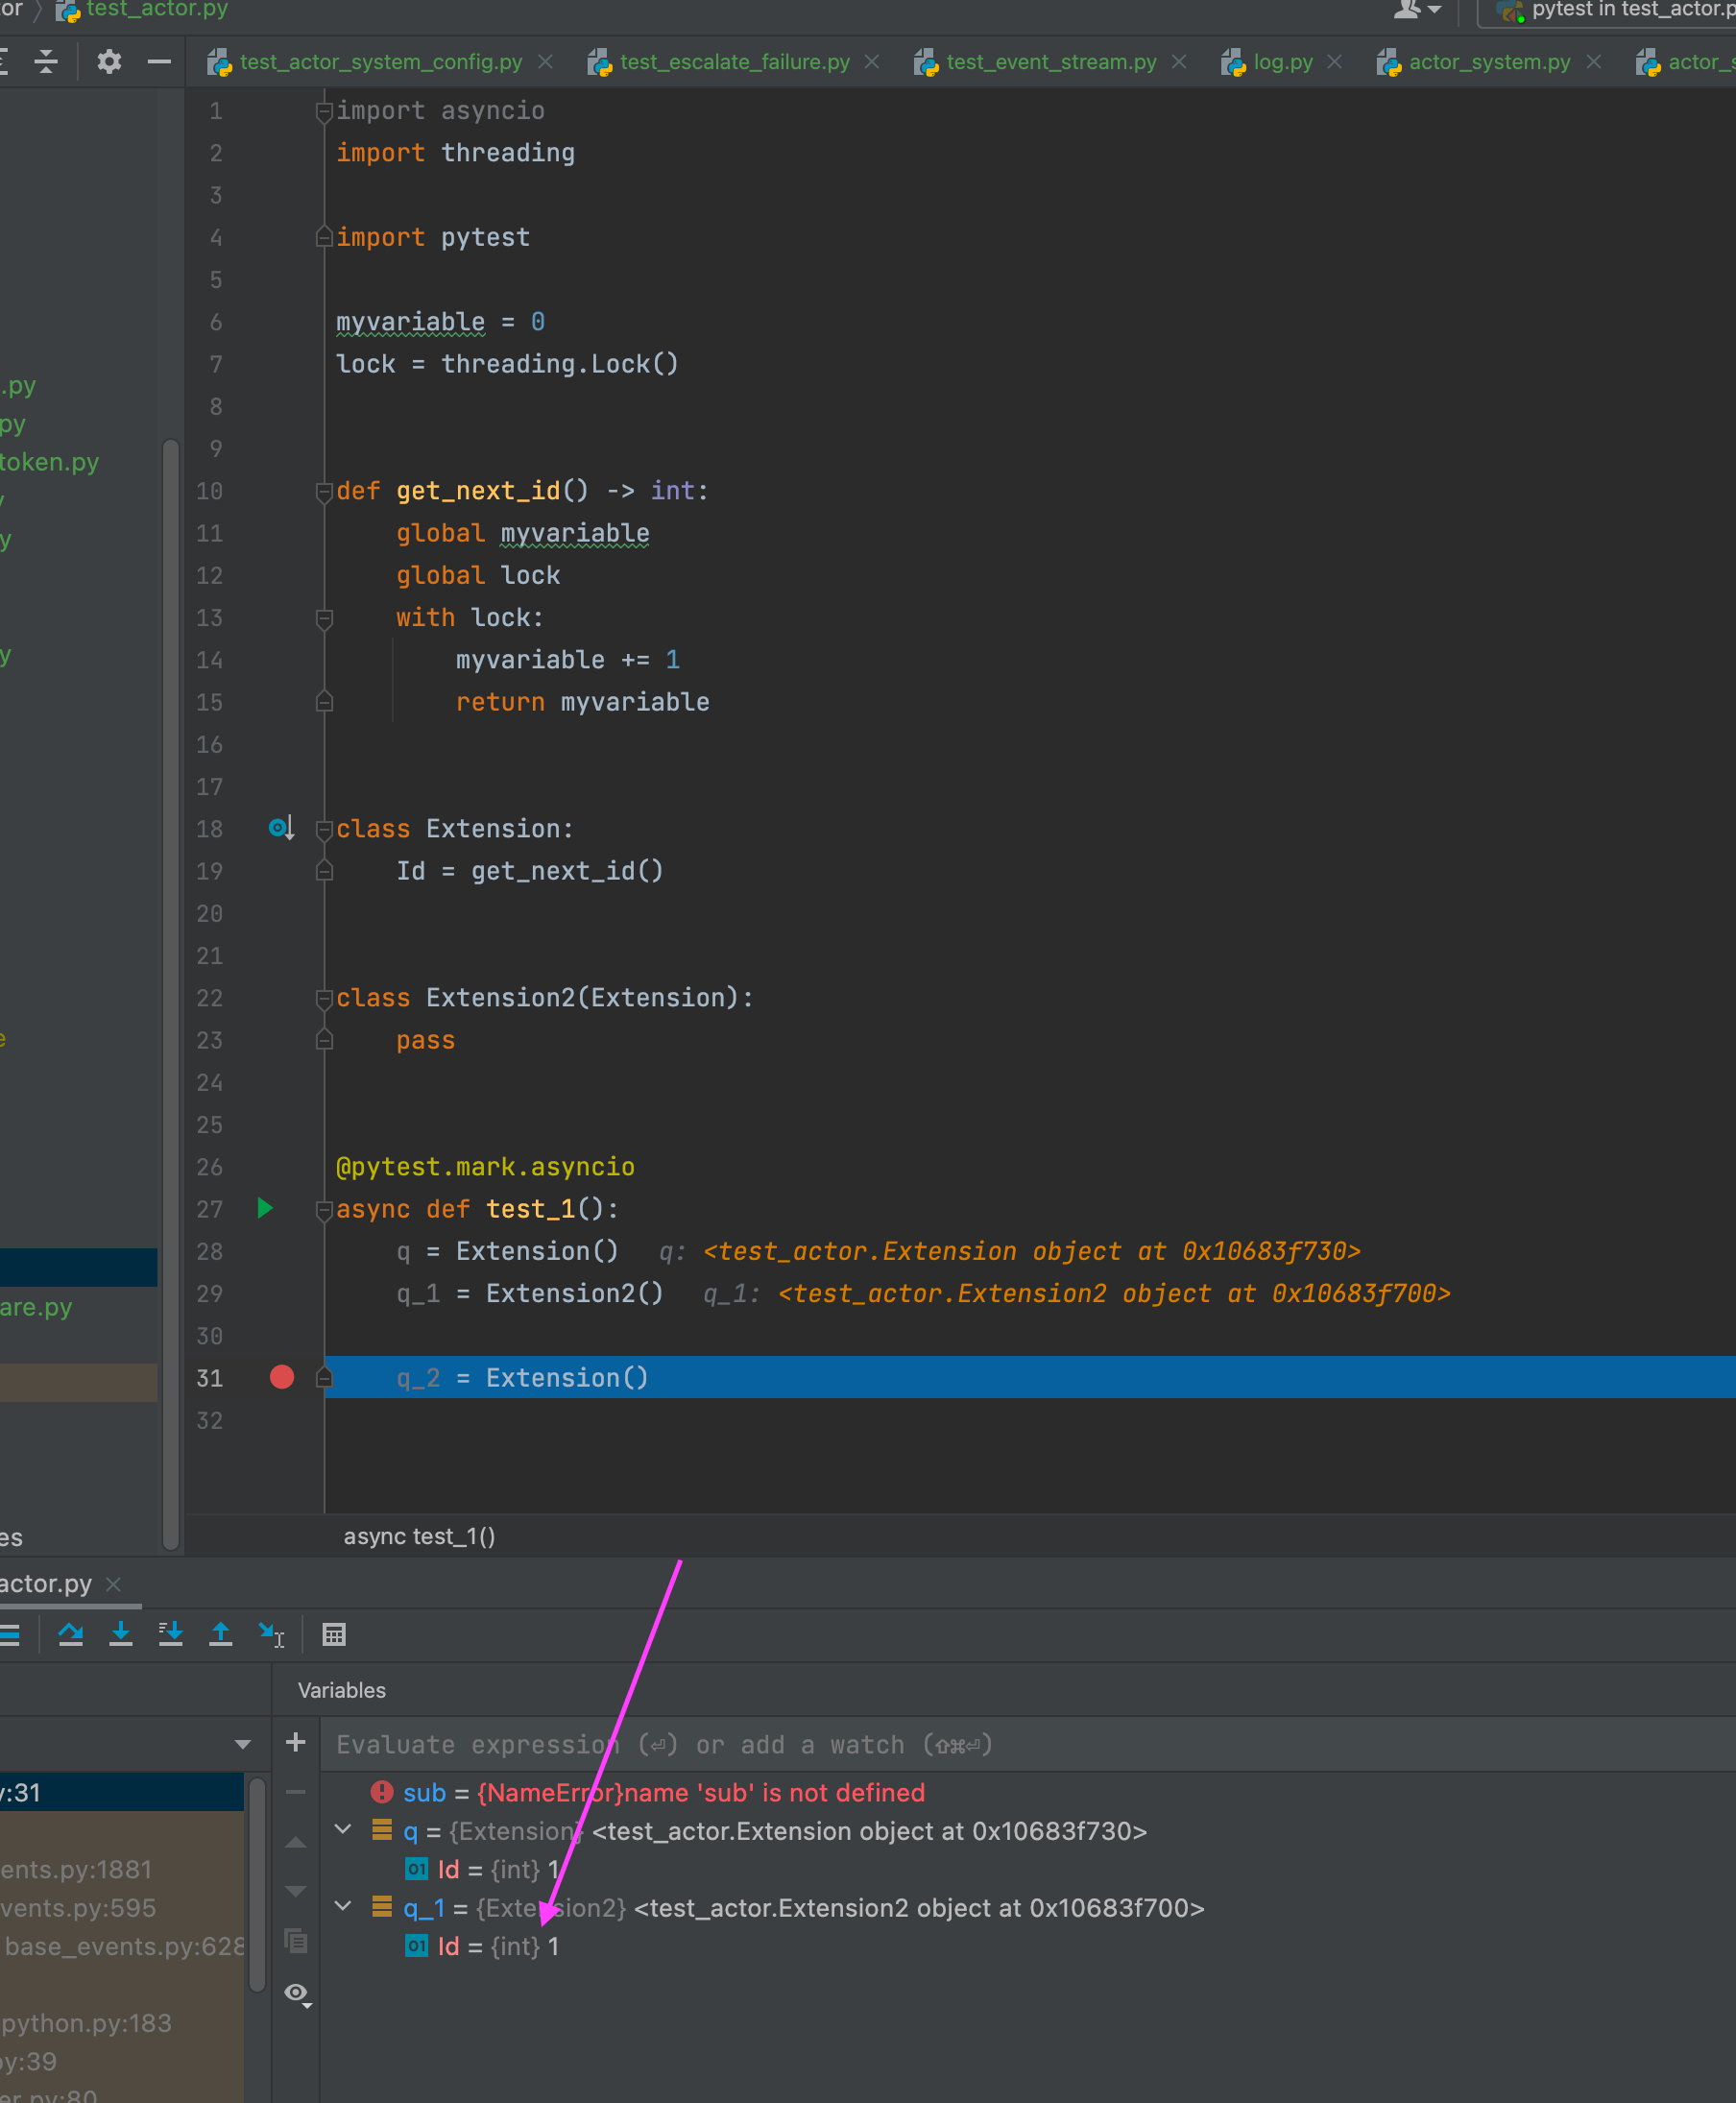Open the thread frames dropdown arrow
The width and height of the screenshot is (1736, 2103).
coord(243,1744)
